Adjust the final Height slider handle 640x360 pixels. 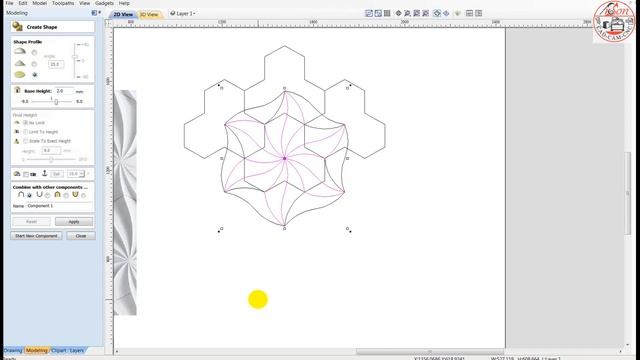pyautogui.click(x=51, y=159)
